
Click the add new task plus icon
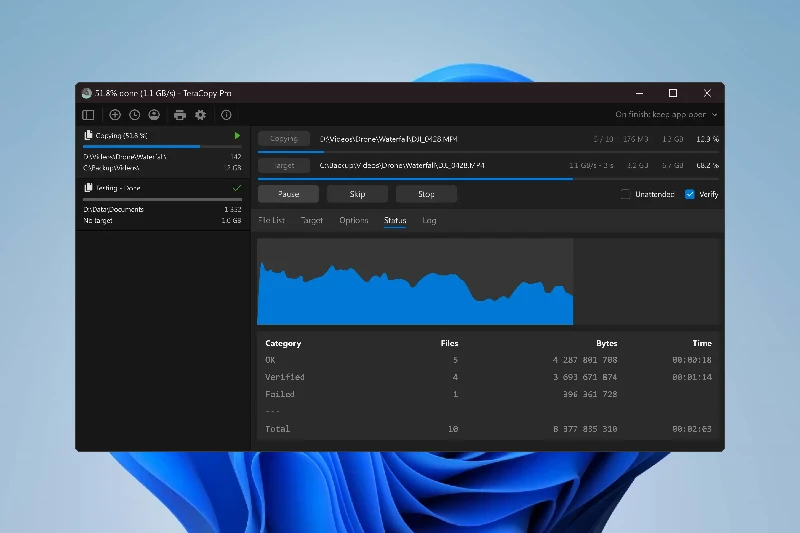pos(115,115)
